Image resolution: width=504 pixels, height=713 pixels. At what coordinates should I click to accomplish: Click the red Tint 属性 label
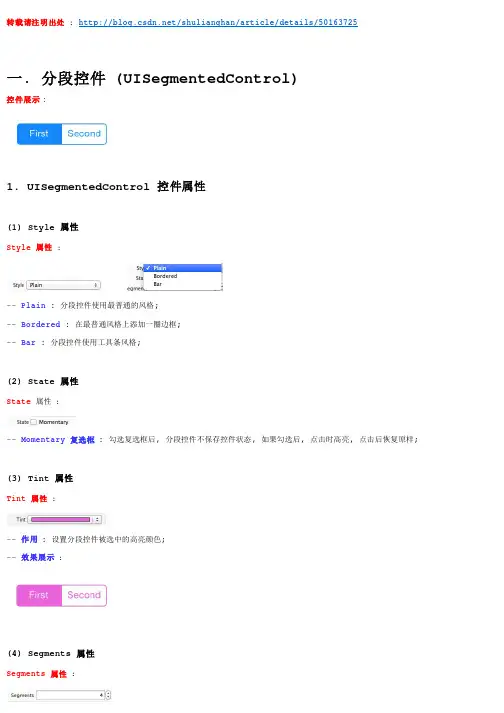27,498
